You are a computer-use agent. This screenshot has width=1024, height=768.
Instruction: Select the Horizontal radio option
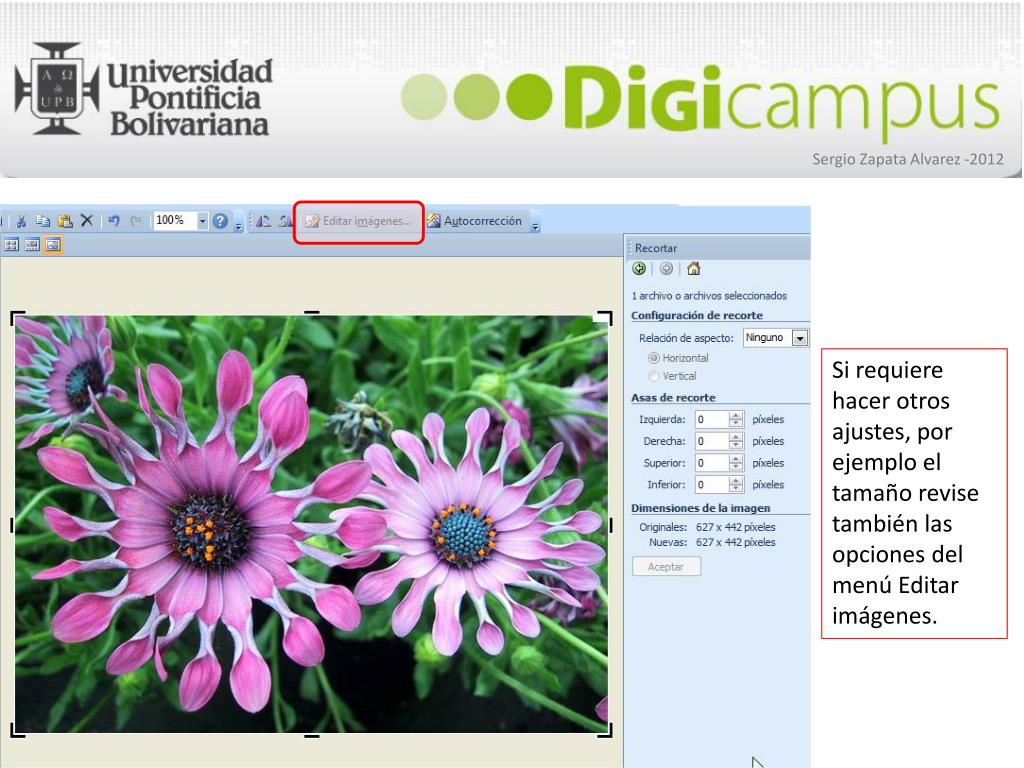(x=654, y=358)
